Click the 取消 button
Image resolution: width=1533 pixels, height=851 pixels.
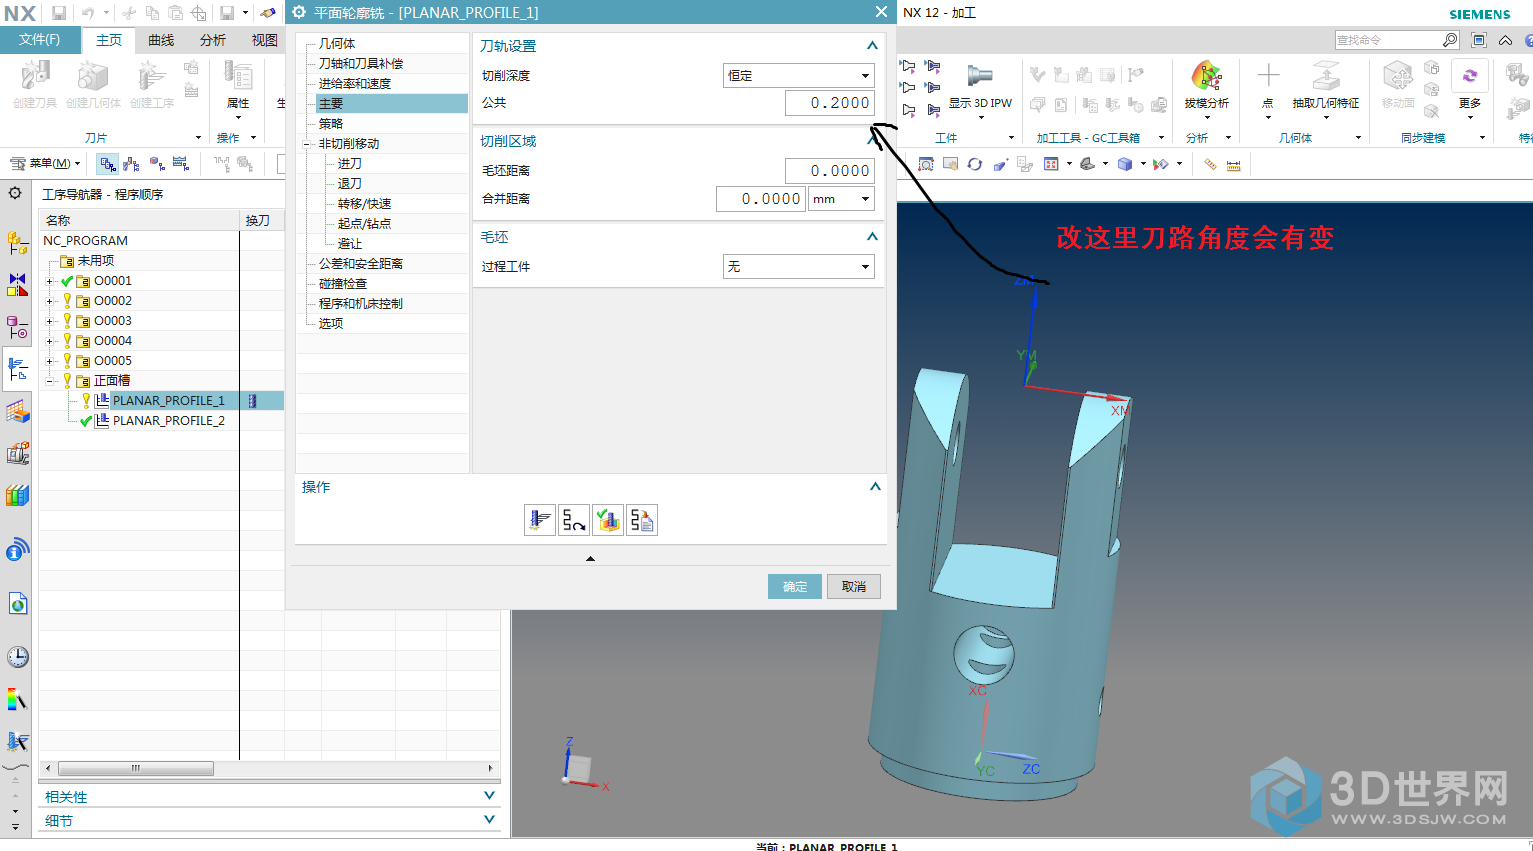pyautogui.click(x=854, y=586)
